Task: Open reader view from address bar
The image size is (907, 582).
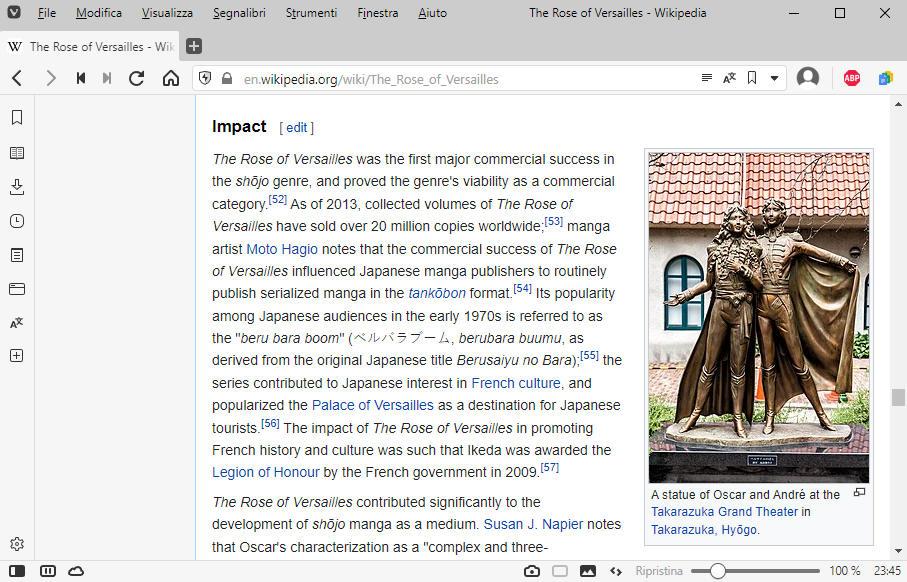Action: point(706,78)
